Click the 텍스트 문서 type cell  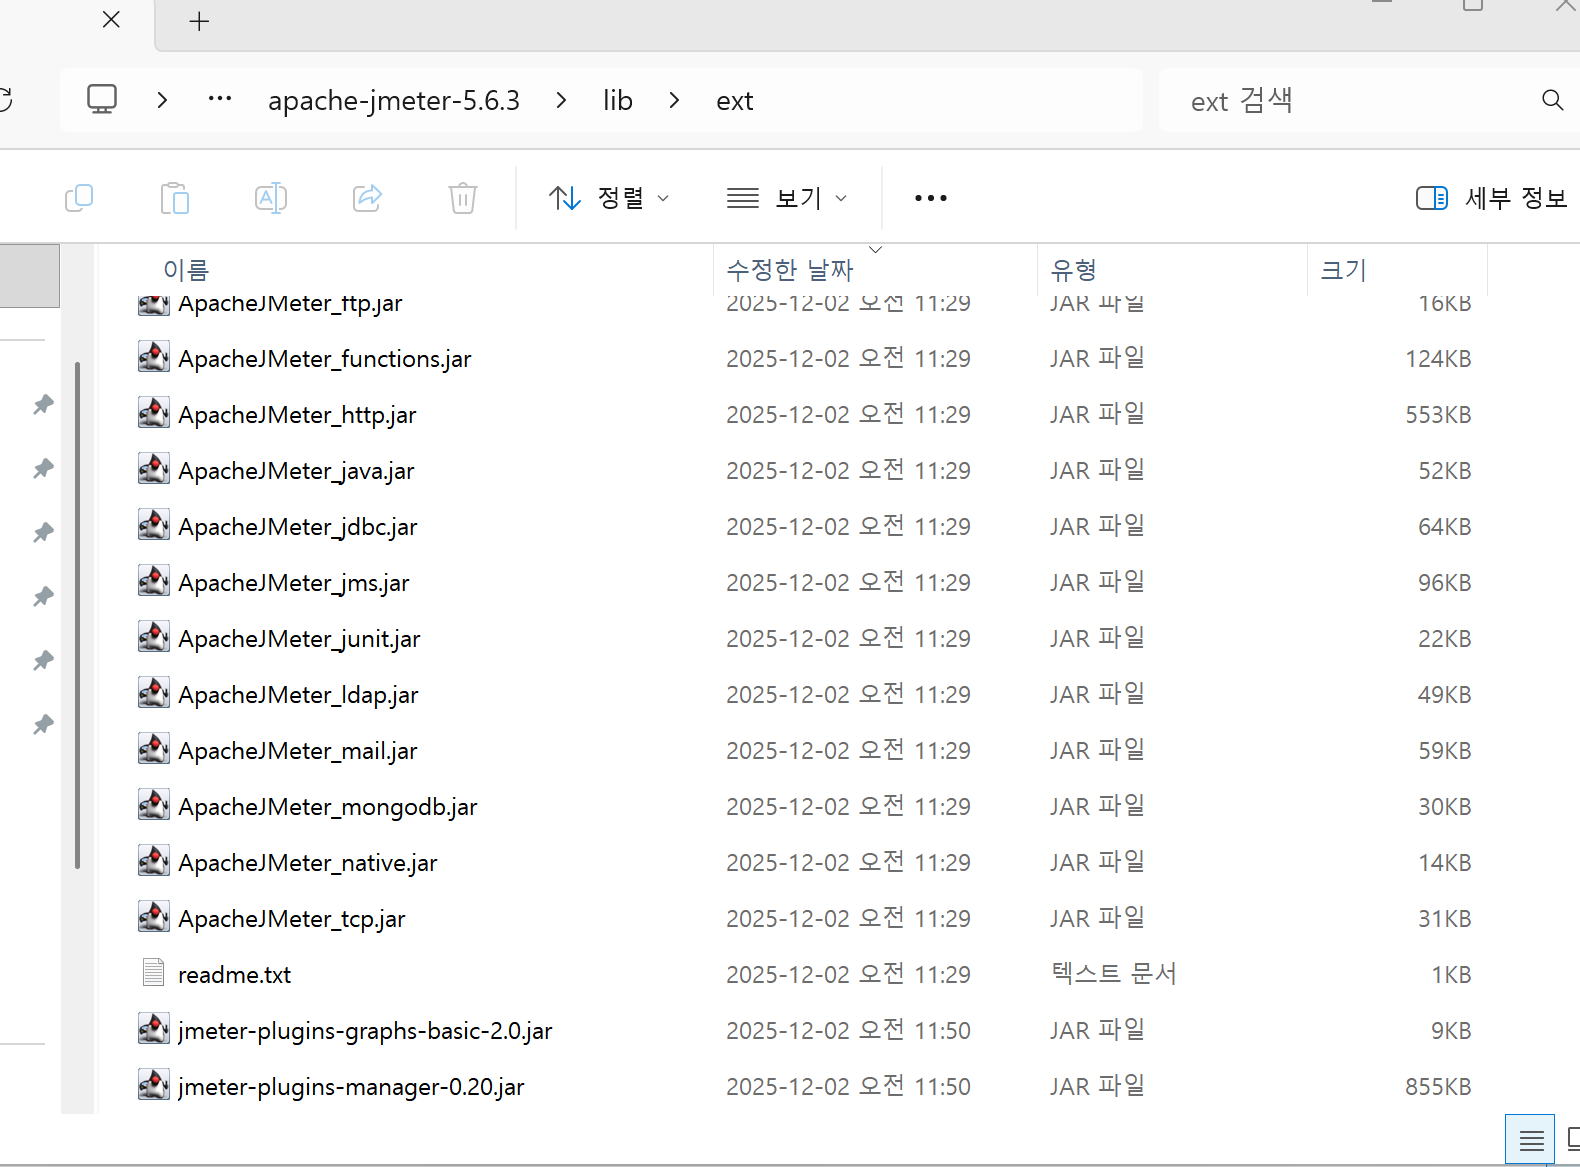pyautogui.click(x=1114, y=974)
